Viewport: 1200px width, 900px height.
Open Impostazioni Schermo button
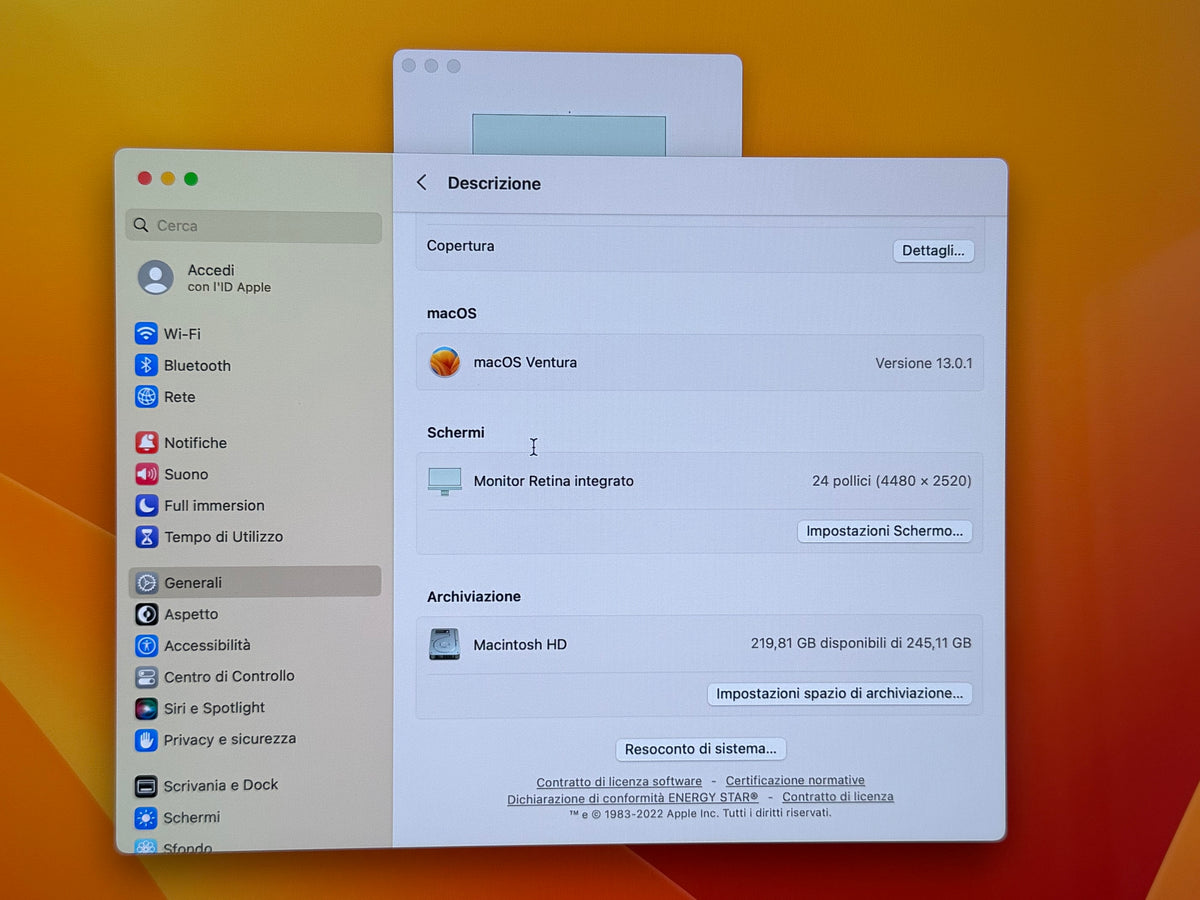point(884,531)
